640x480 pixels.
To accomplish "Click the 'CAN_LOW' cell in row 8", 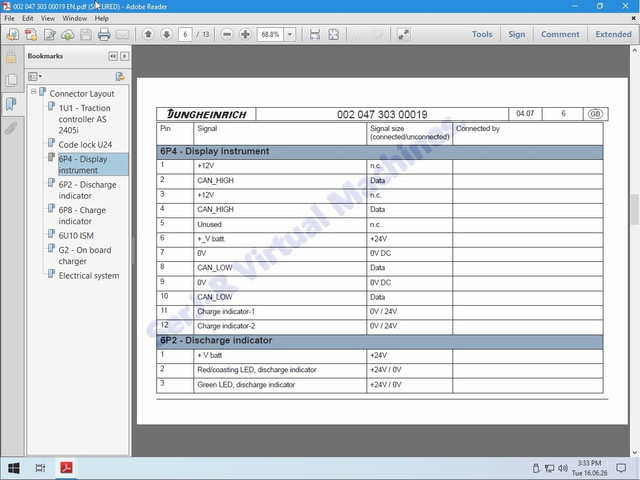I will [x=280, y=268].
